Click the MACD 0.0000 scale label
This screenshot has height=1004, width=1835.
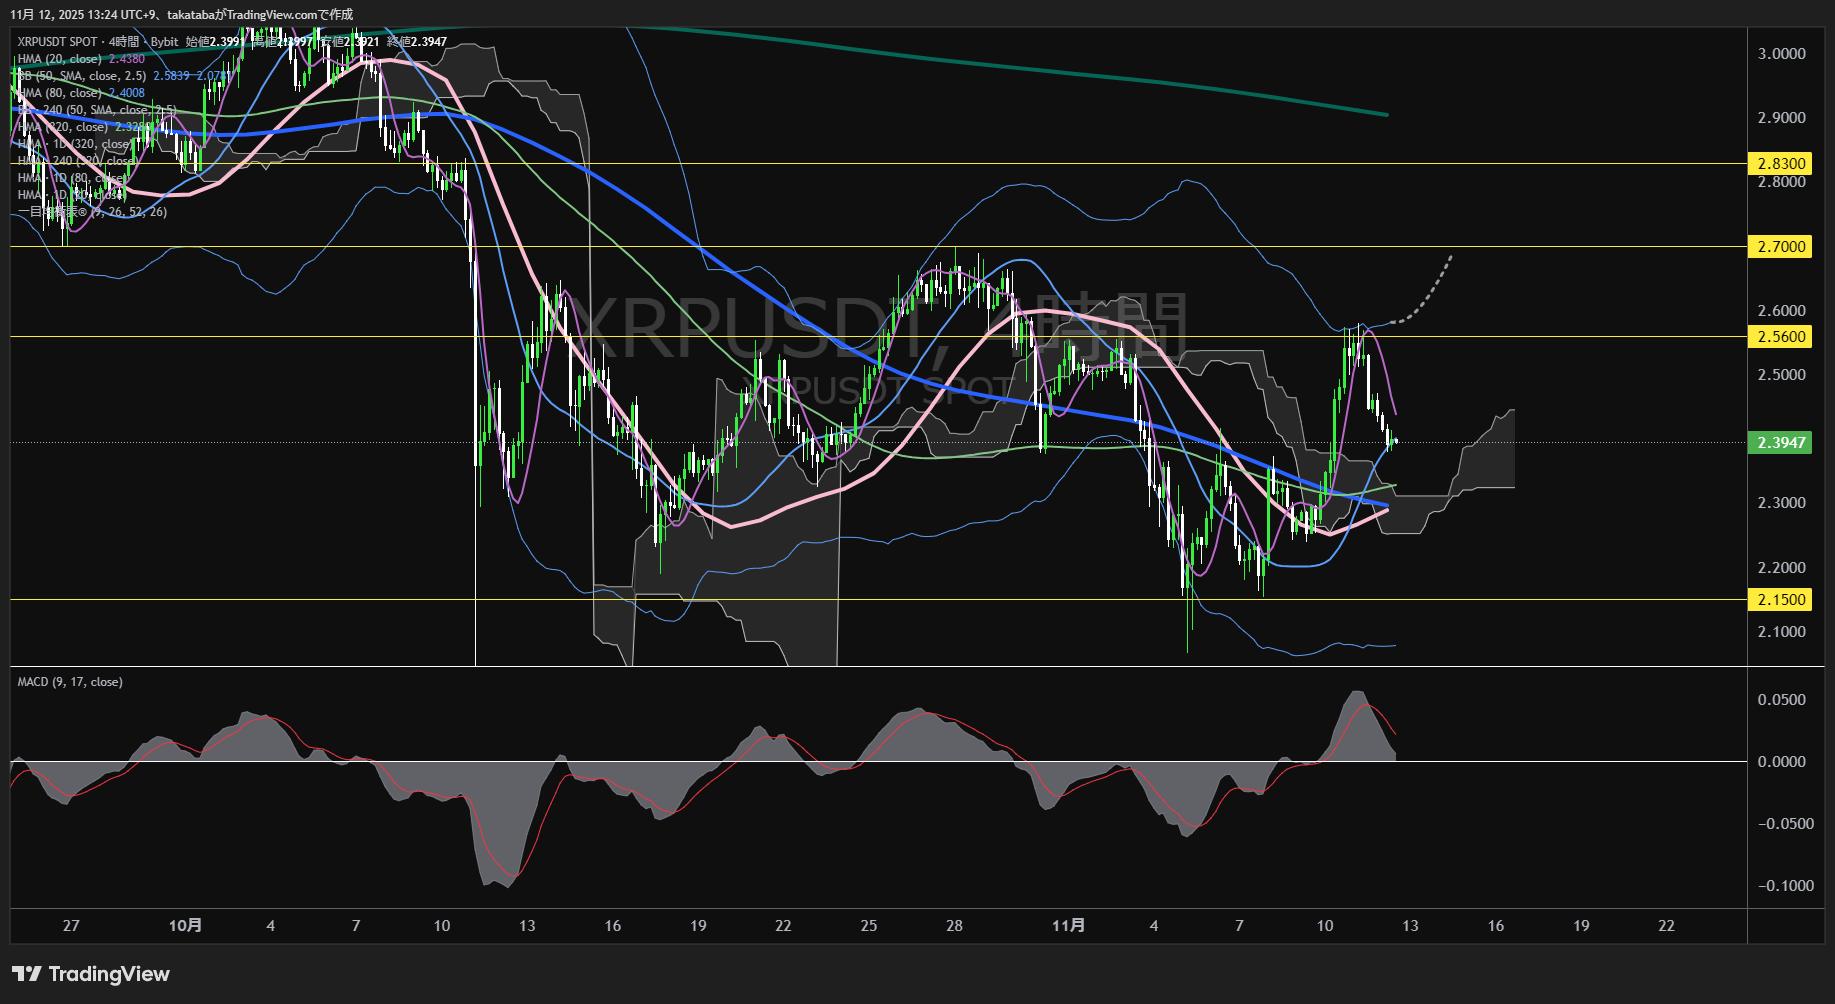(x=1781, y=762)
